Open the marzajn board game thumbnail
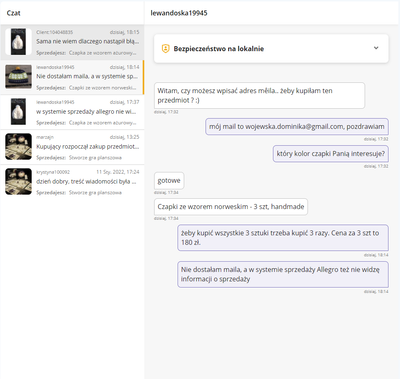 coord(18,147)
